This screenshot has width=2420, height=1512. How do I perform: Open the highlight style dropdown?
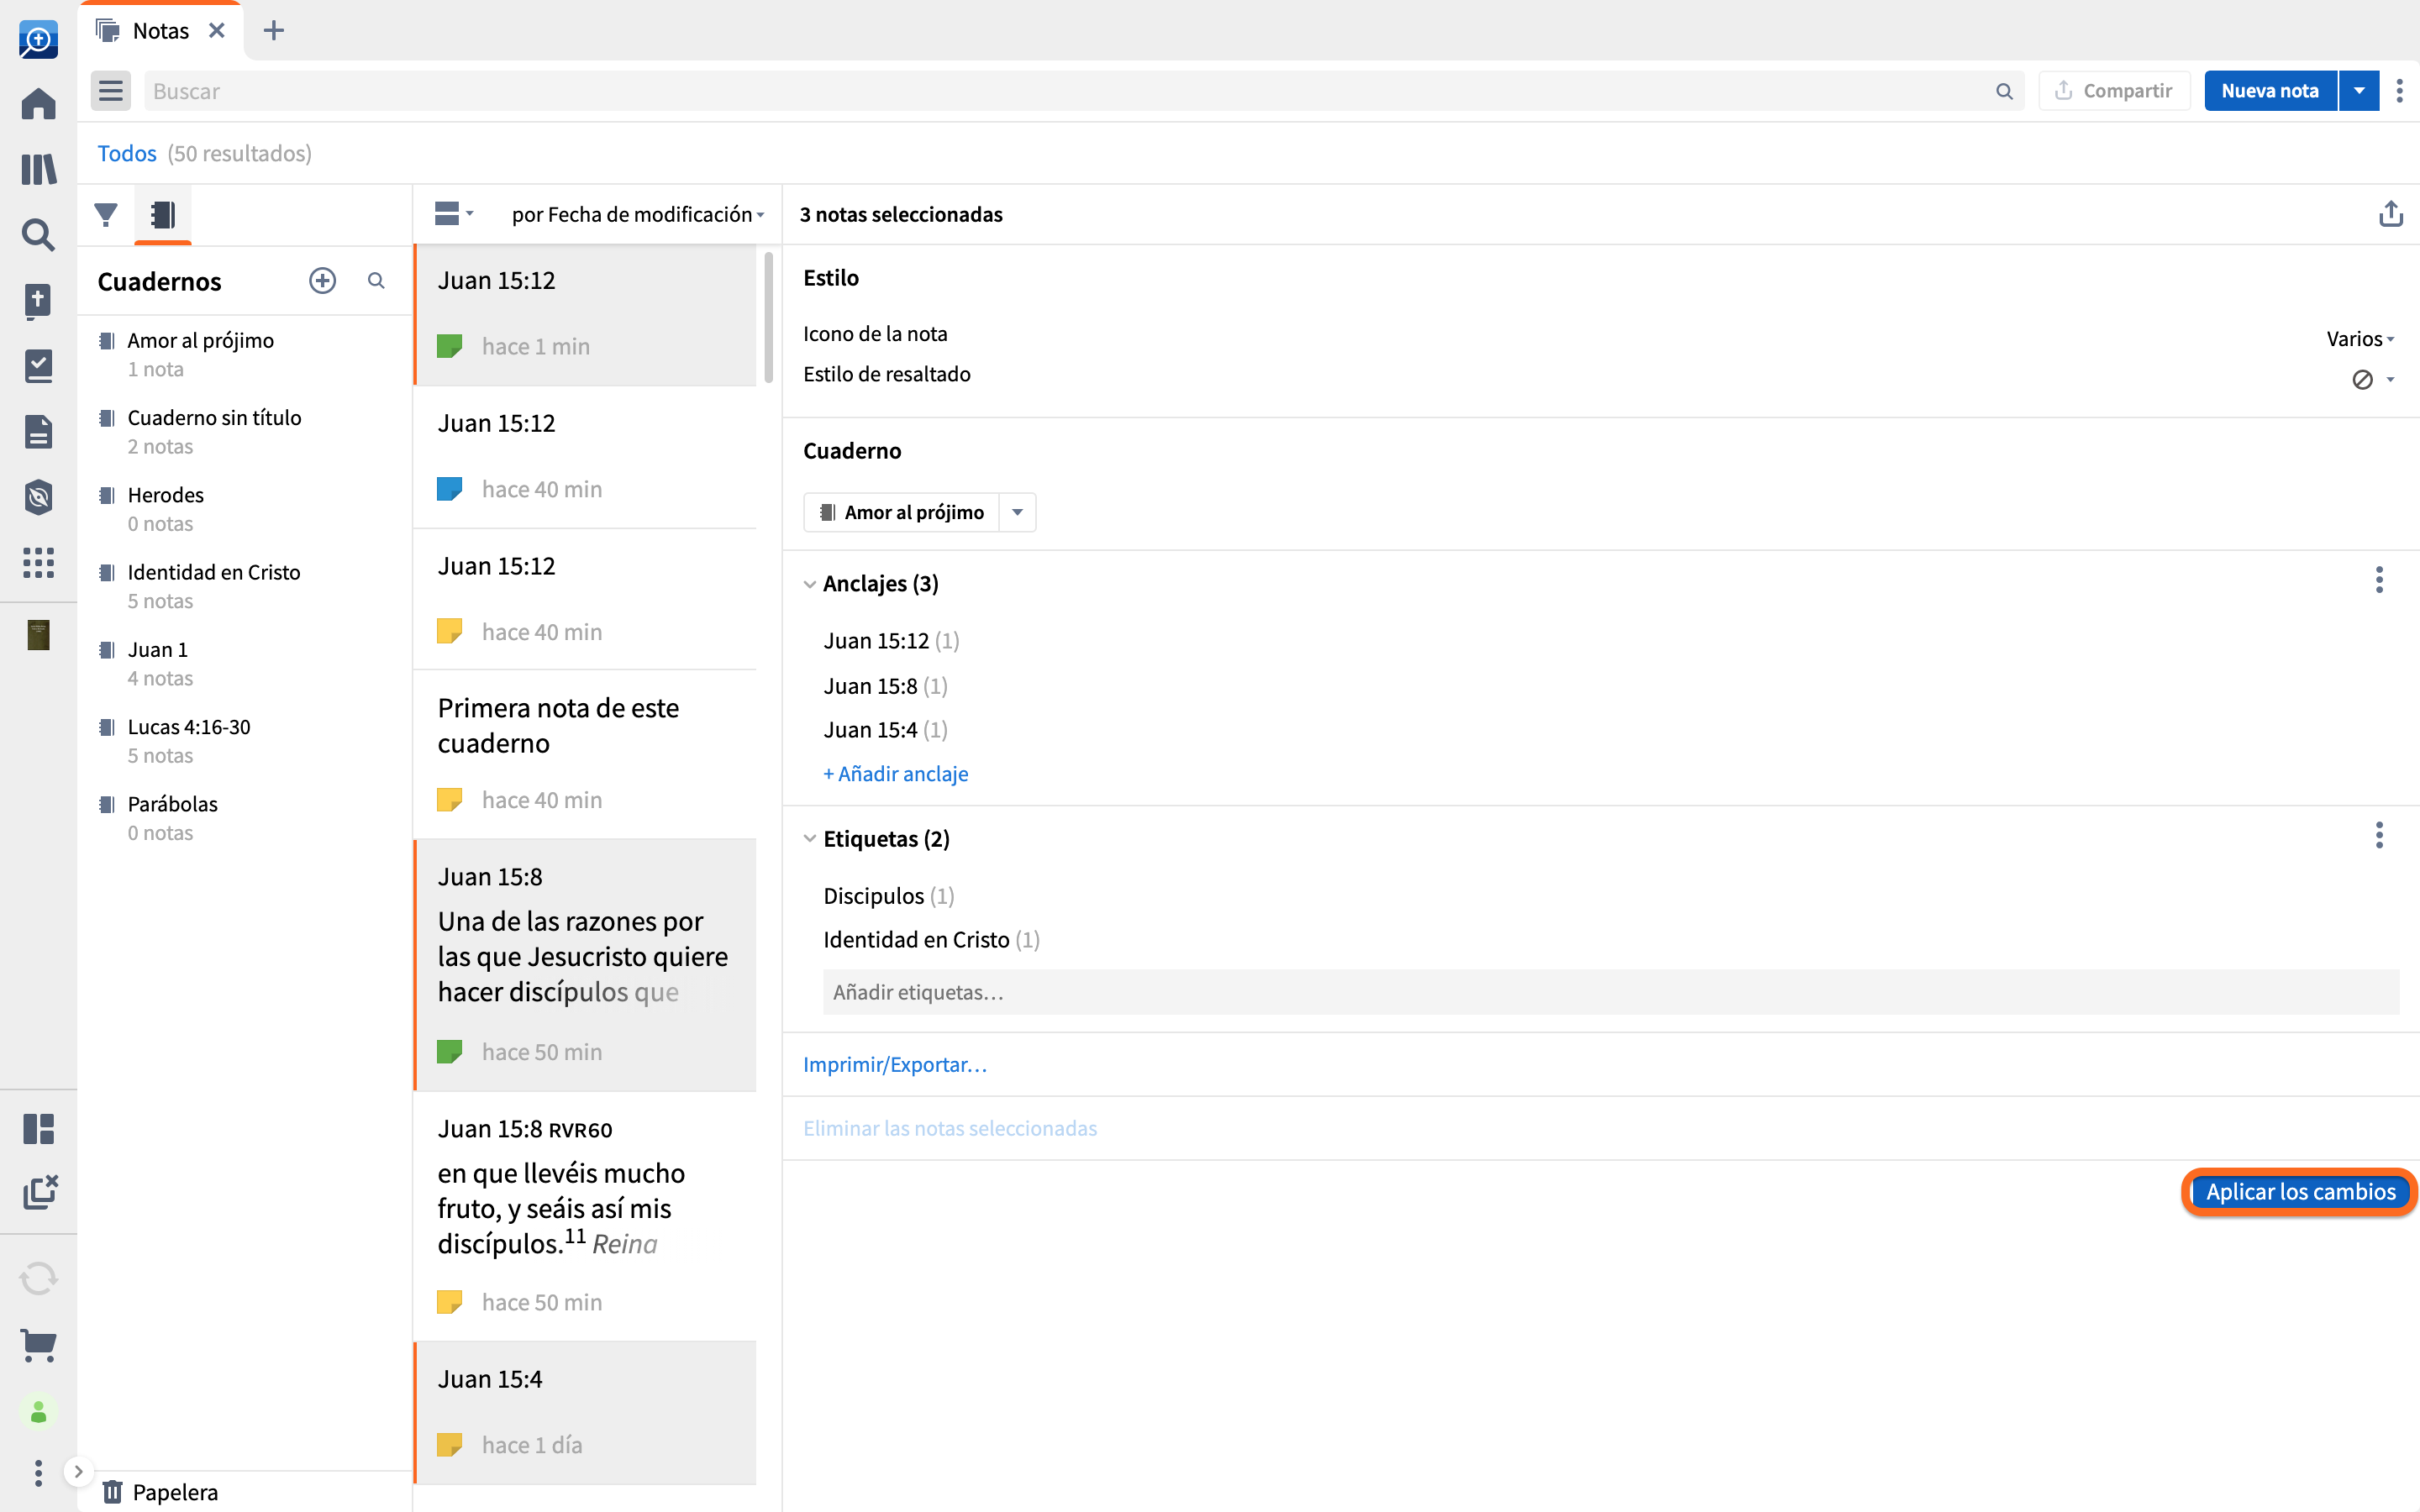tap(2372, 379)
